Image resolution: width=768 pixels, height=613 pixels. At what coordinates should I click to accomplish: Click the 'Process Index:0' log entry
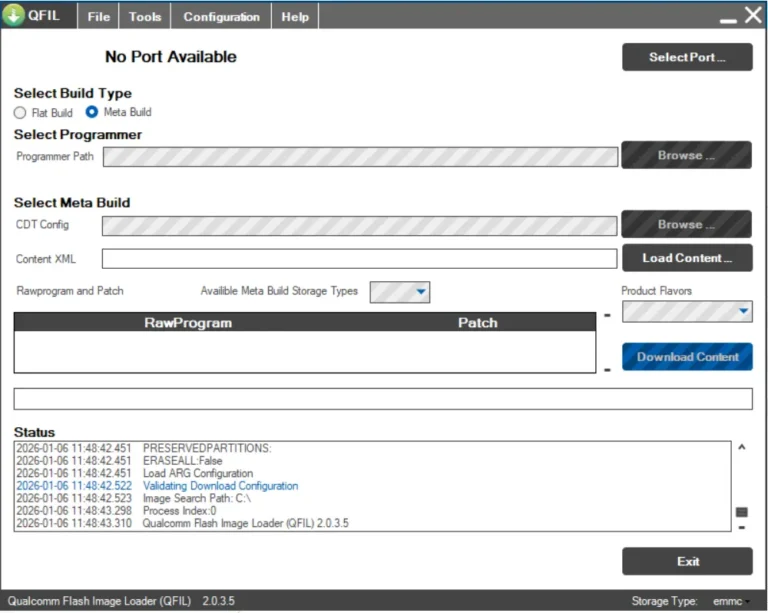tap(179, 511)
